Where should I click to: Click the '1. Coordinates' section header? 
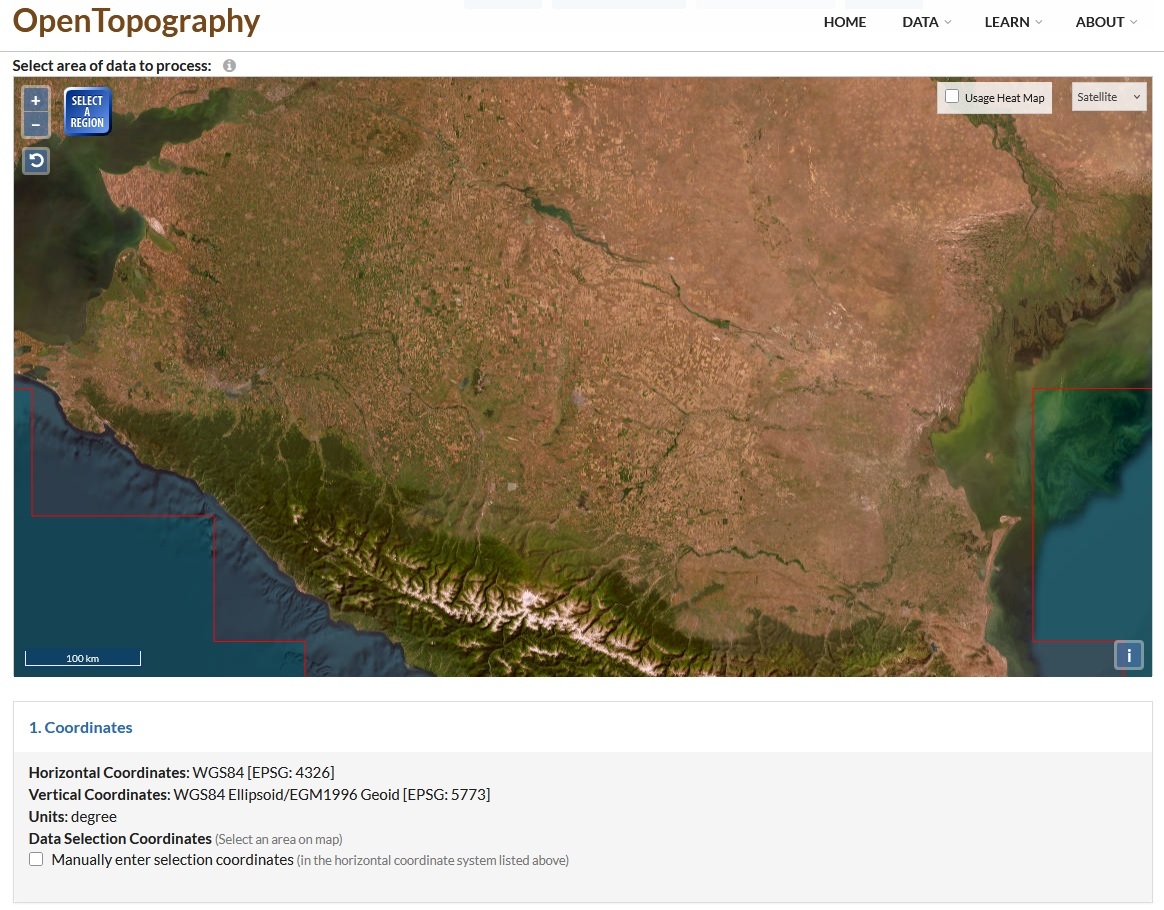click(x=81, y=727)
